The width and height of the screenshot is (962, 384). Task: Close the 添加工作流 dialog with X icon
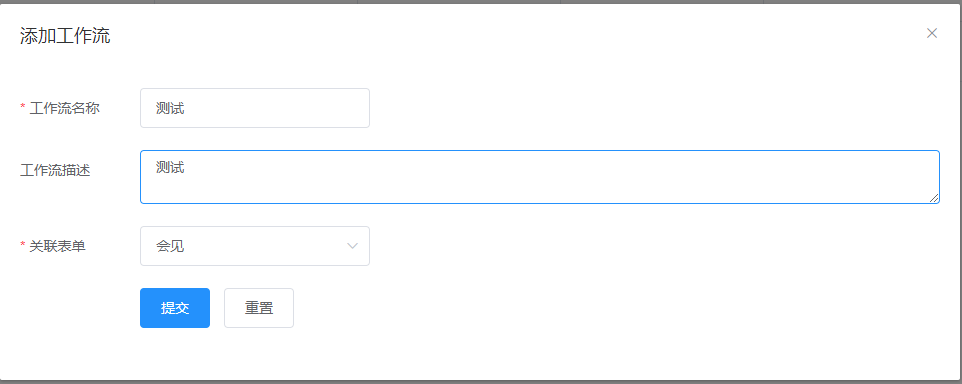point(931,33)
